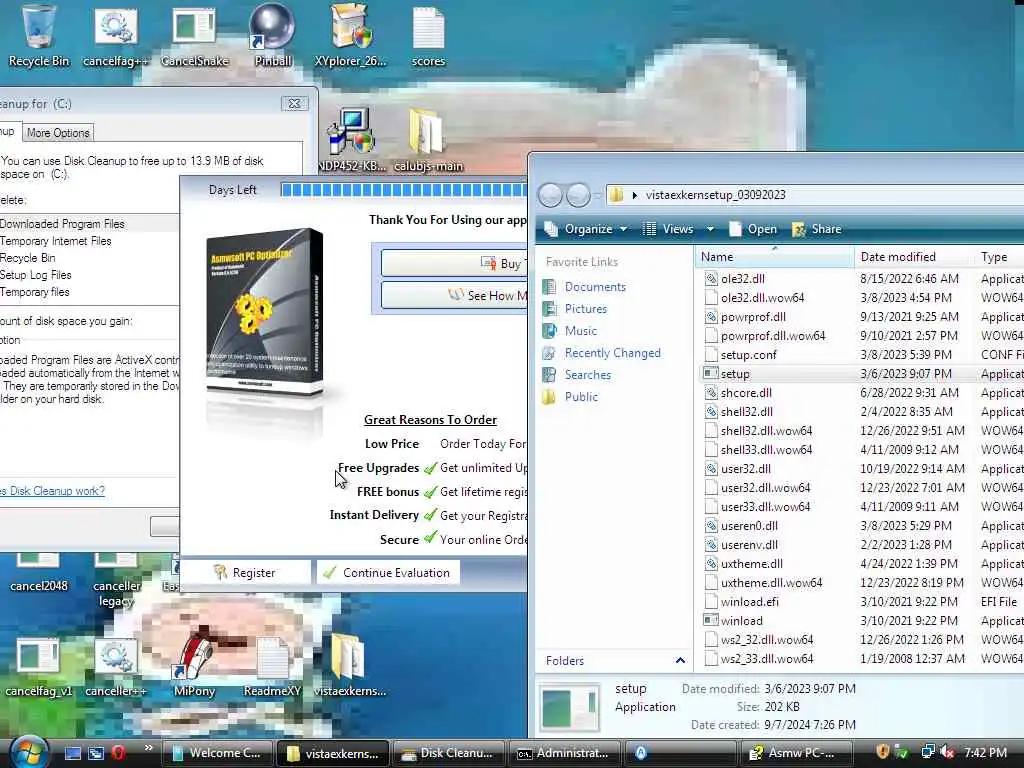Image resolution: width=1024 pixels, height=768 pixels.
Task: Launch the MiPony shortcut icon
Action: [x=194, y=666]
